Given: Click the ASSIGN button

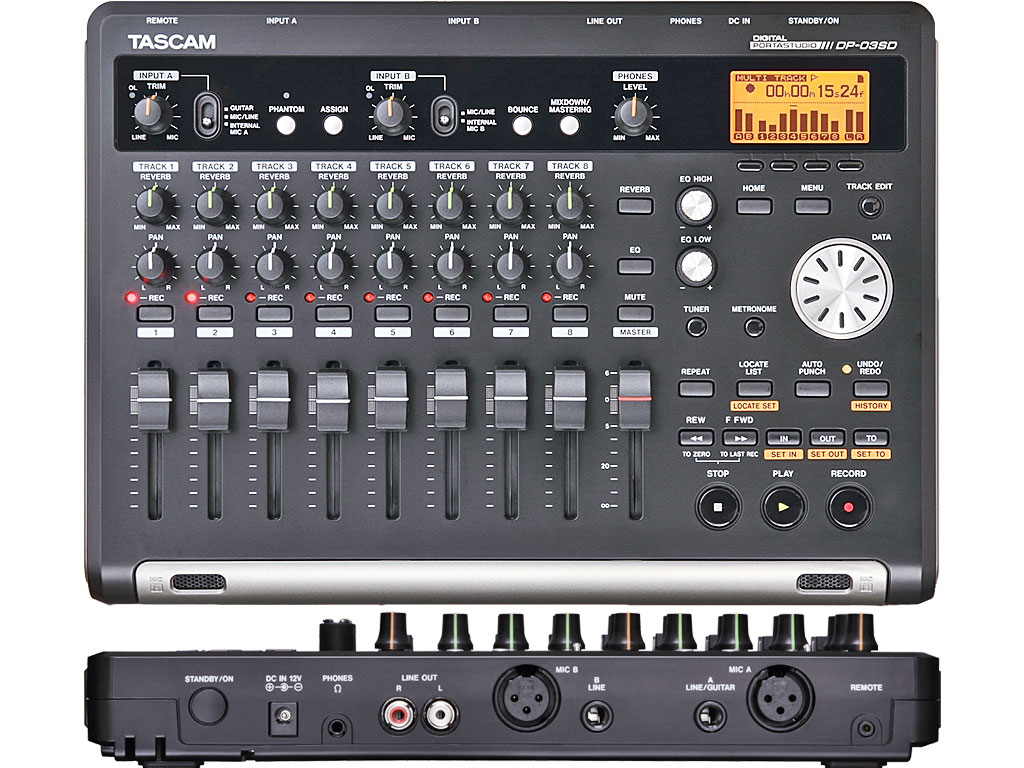Looking at the screenshot, I should pyautogui.click(x=334, y=125).
